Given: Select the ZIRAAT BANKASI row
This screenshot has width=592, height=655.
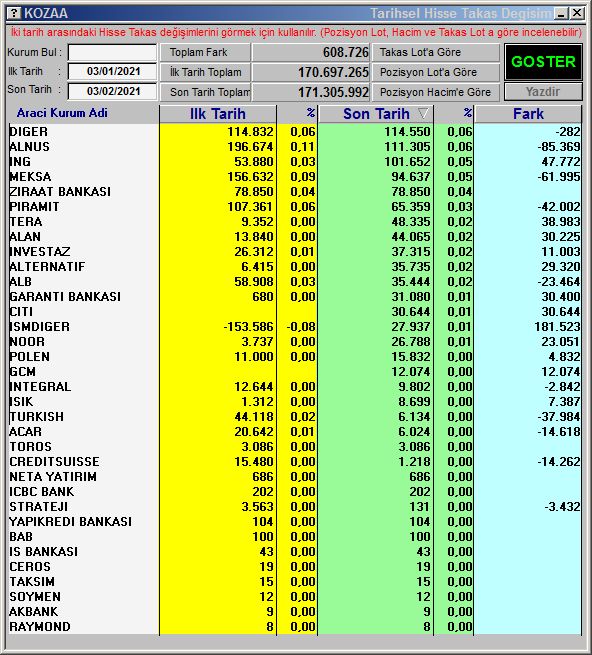Looking at the screenshot, I should click(x=295, y=191).
